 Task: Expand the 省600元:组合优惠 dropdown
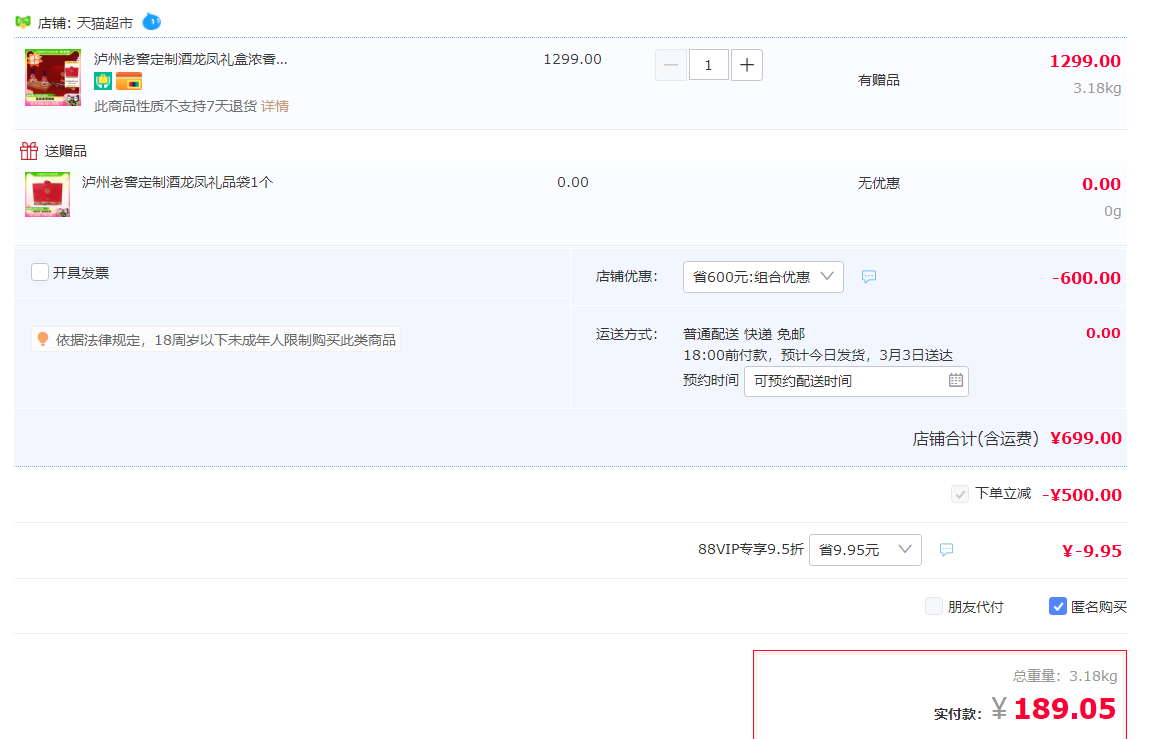[x=763, y=277]
